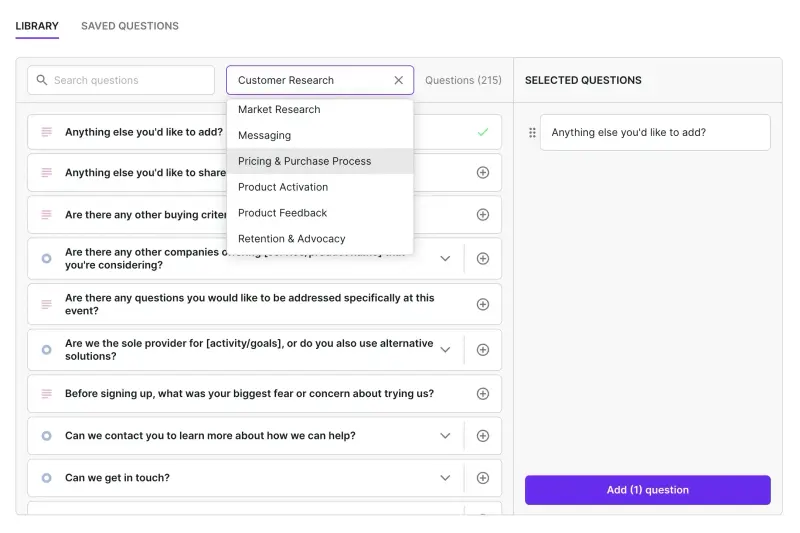Image resolution: width=800 pixels, height=533 pixels.
Task: Click text-type icon beside 'Anything else you'd like to add?'
Action: coord(46,132)
